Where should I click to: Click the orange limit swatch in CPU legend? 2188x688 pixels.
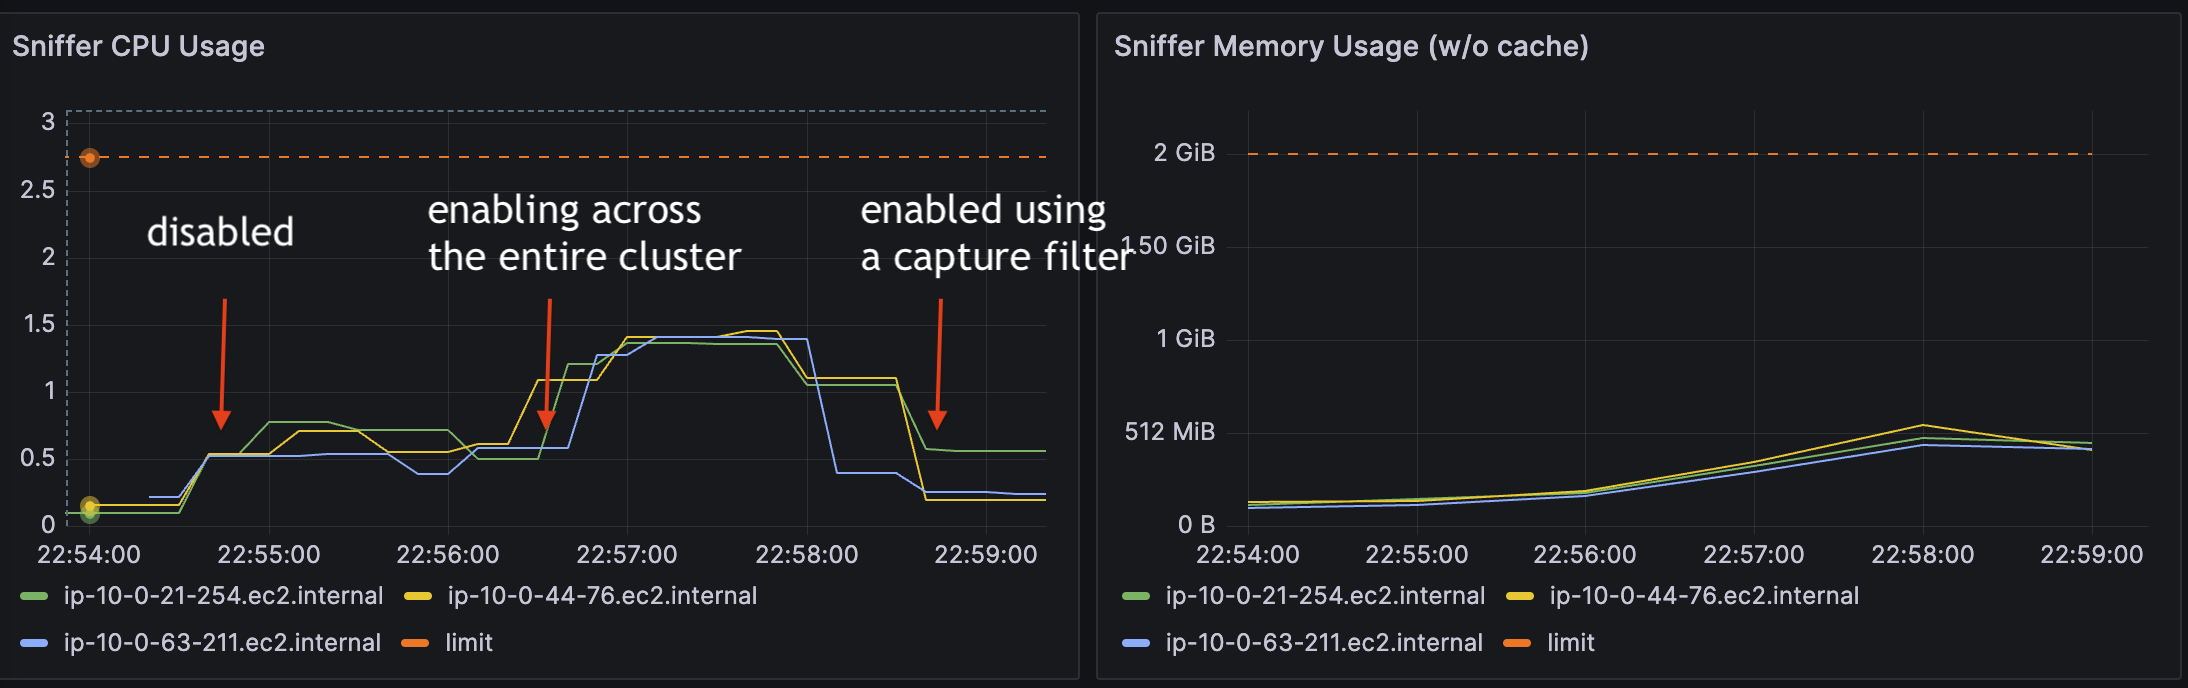tap(416, 644)
